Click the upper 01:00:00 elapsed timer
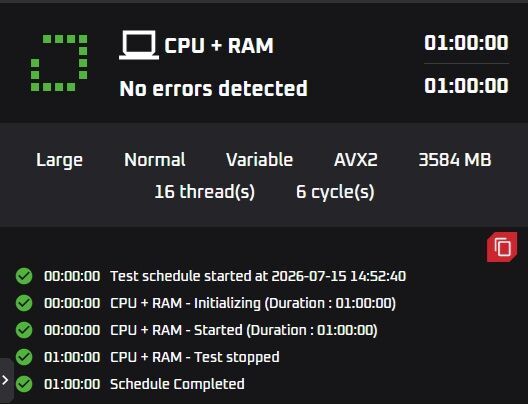Screen dimensions: 528x404 point(466,43)
